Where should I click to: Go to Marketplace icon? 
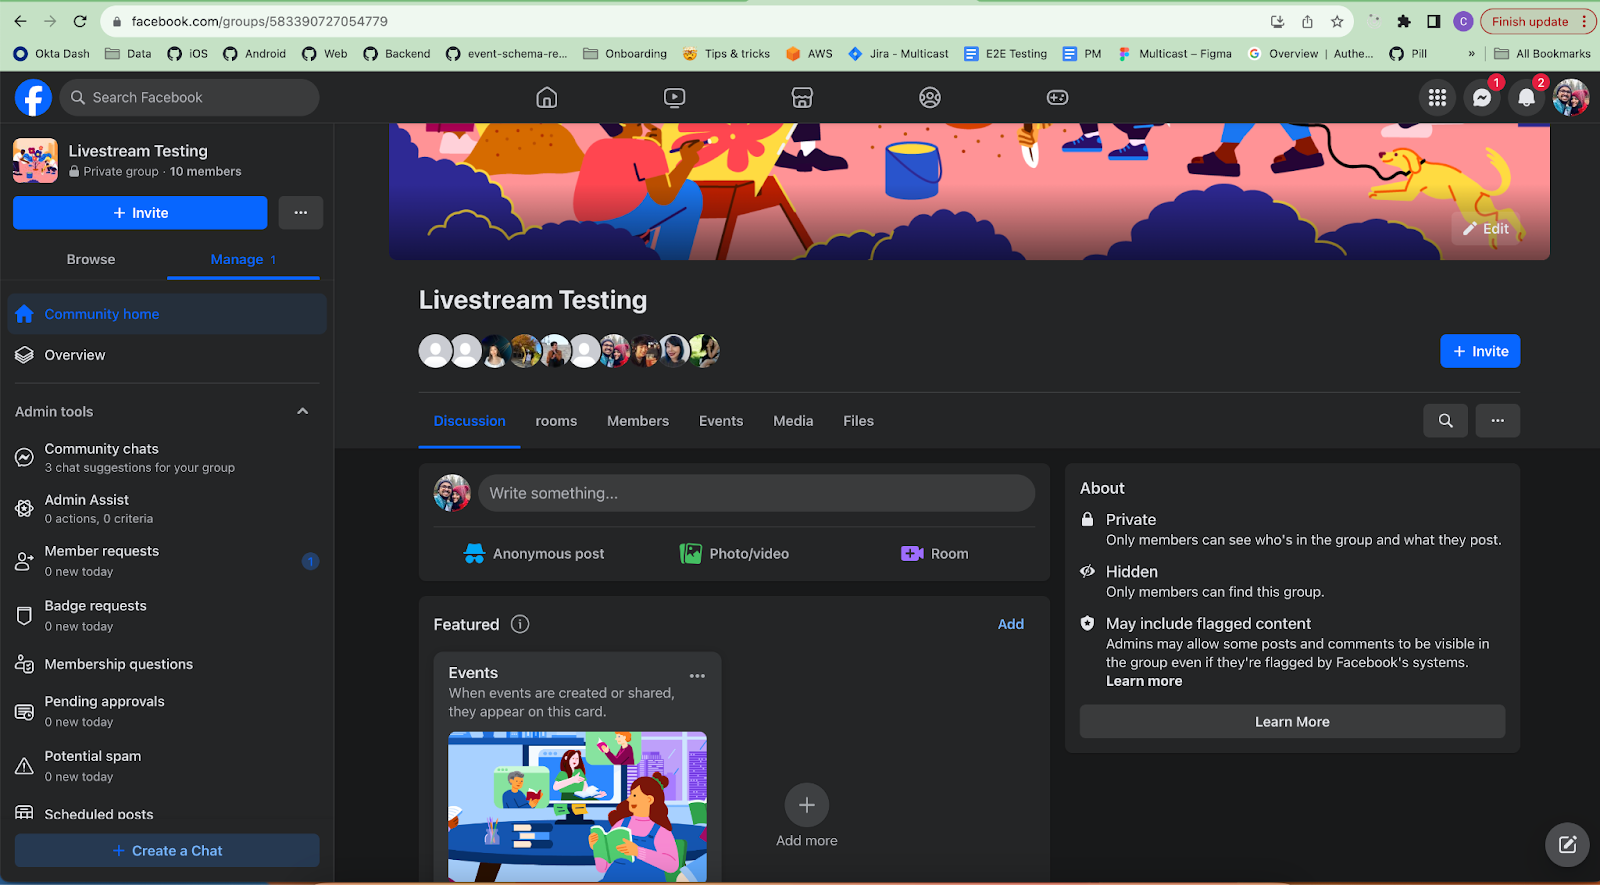tap(802, 98)
